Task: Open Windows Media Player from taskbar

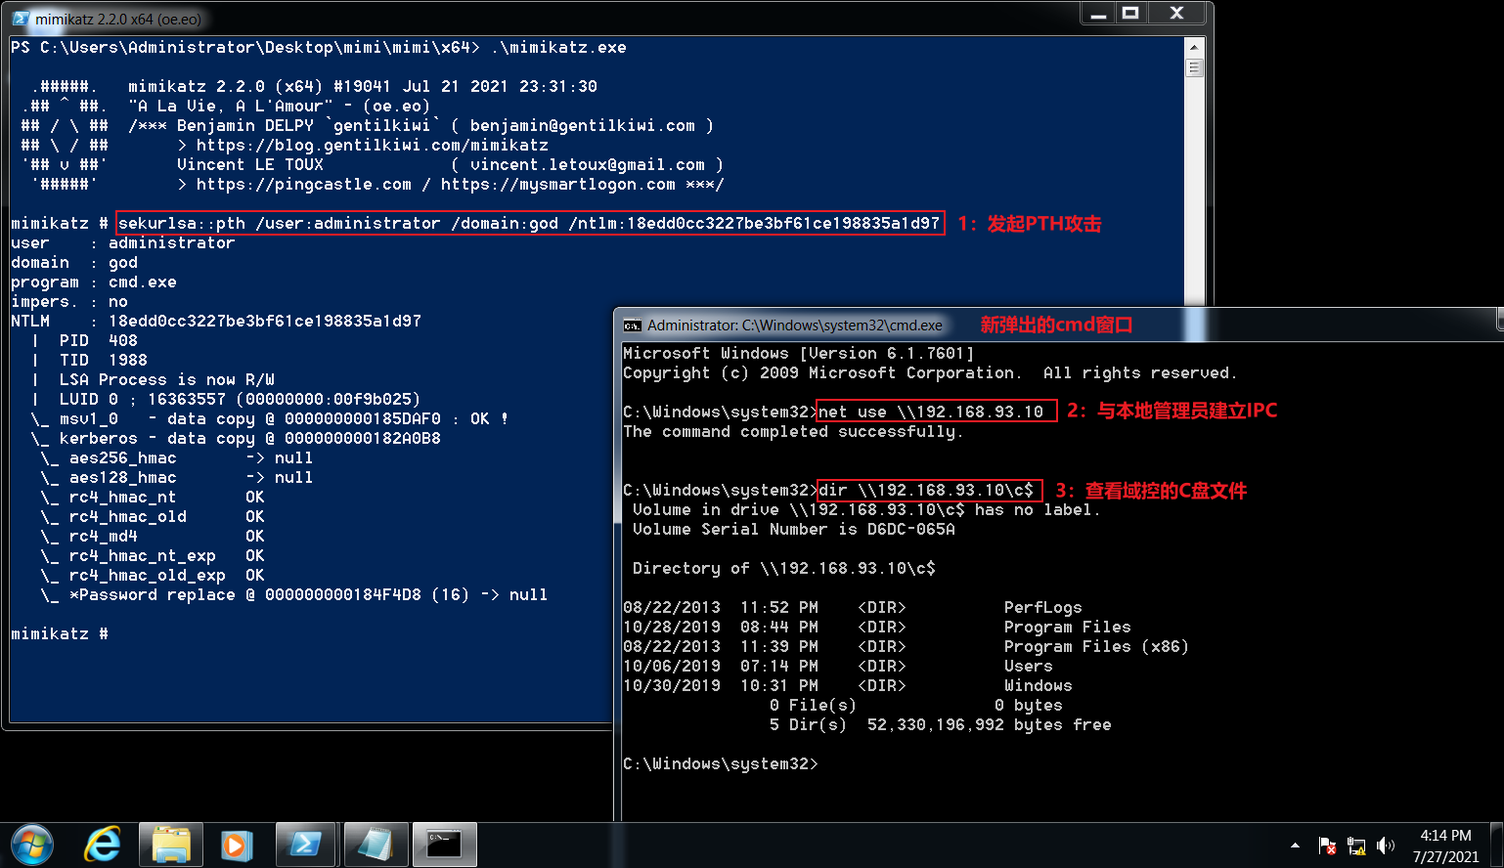Action: (x=238, y=845)
